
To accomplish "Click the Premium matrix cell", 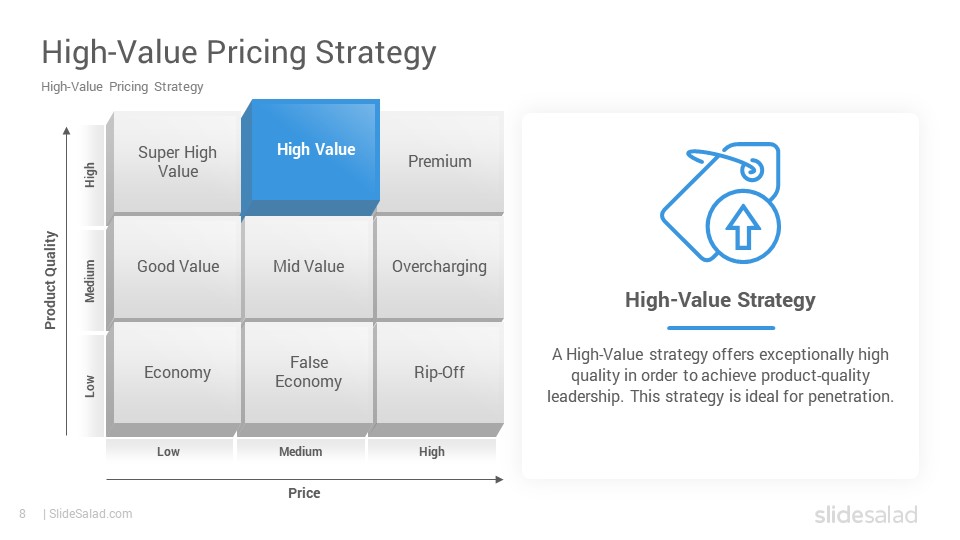I will pos(440,162).
